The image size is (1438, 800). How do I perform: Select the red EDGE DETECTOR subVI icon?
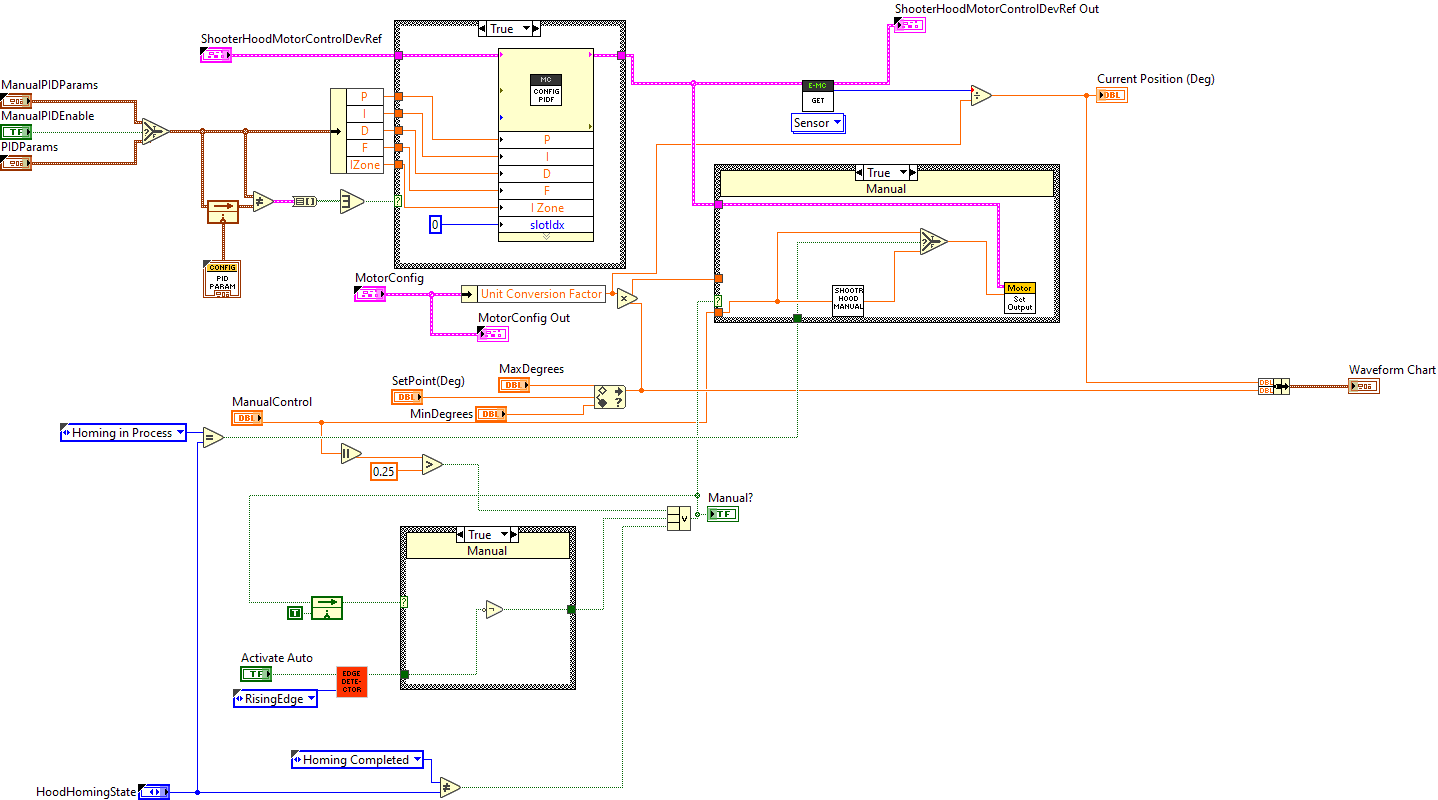(352, 682)
